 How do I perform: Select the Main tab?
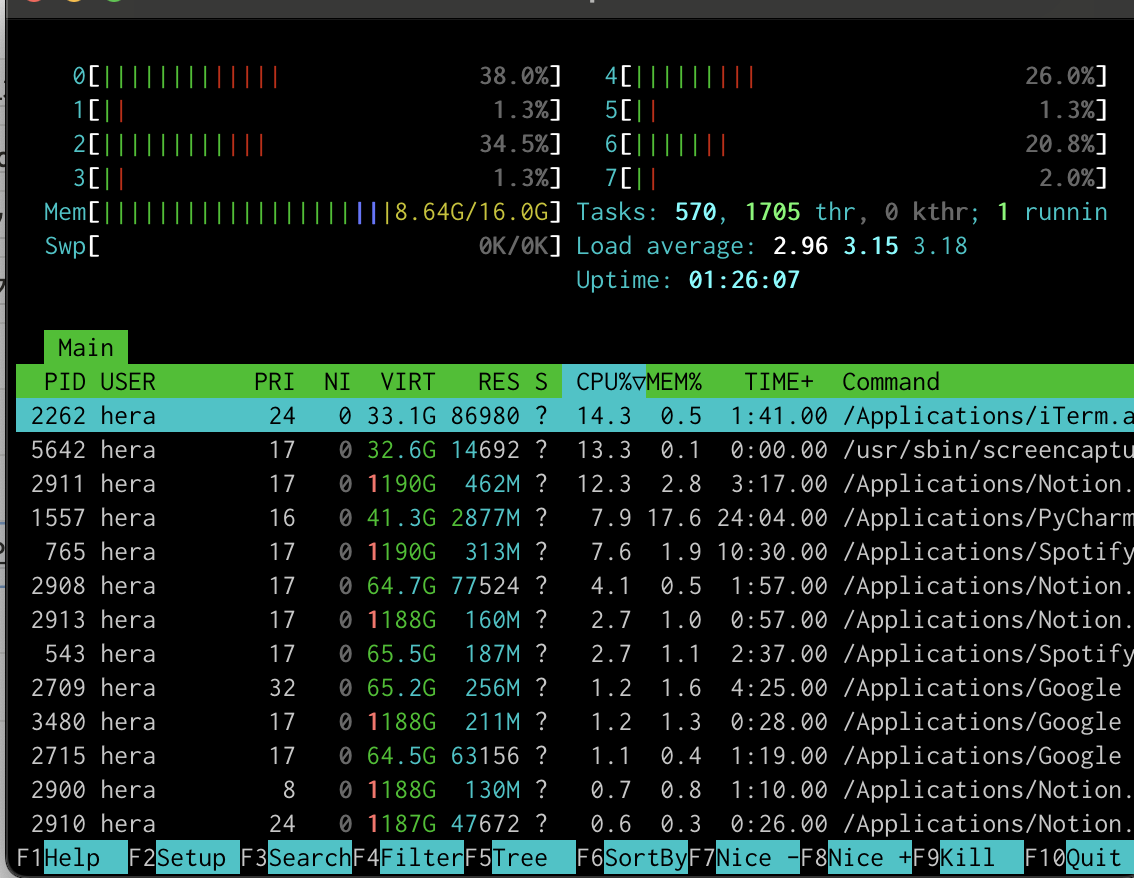point(85,348)
